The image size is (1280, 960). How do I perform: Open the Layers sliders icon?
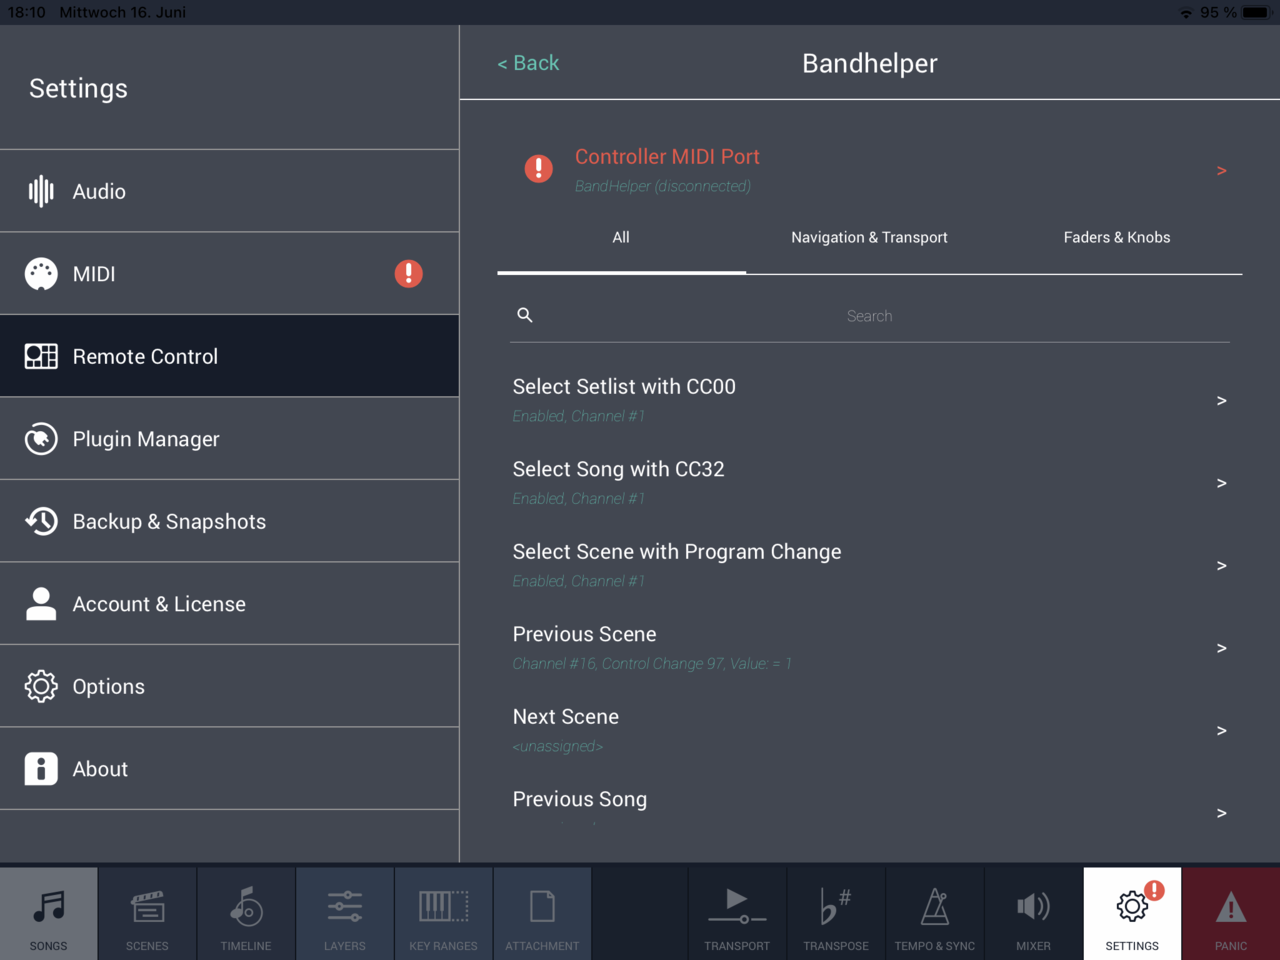pyautogui.click(x=345, y=907)
